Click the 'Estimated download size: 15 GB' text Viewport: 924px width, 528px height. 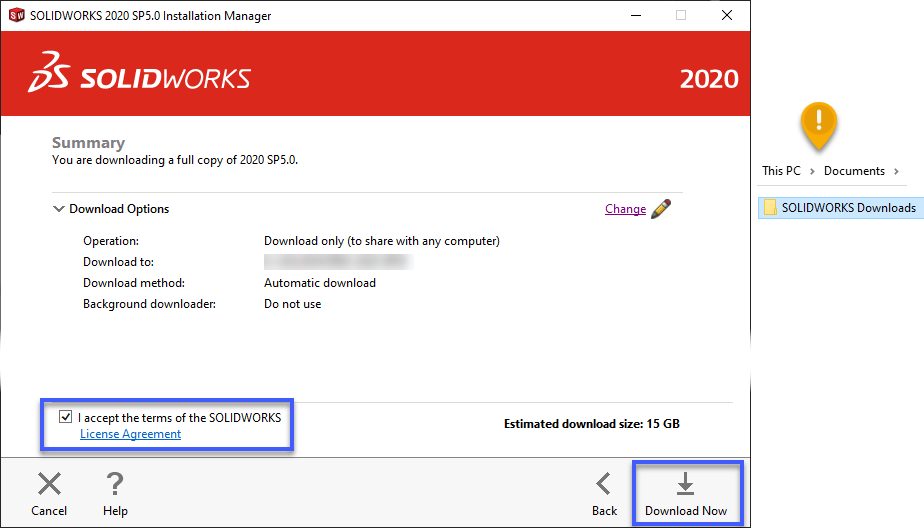click(x=592, y=424)
